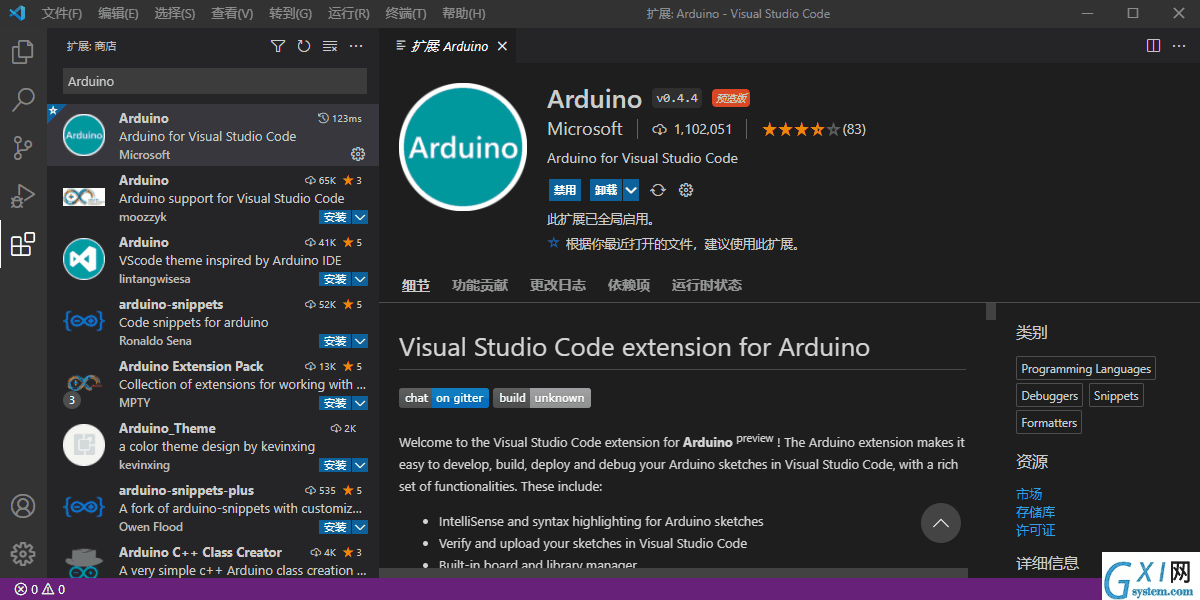Open the 转到(G) menu
This screenshot has height=600, width=1200.
point(290,14)
